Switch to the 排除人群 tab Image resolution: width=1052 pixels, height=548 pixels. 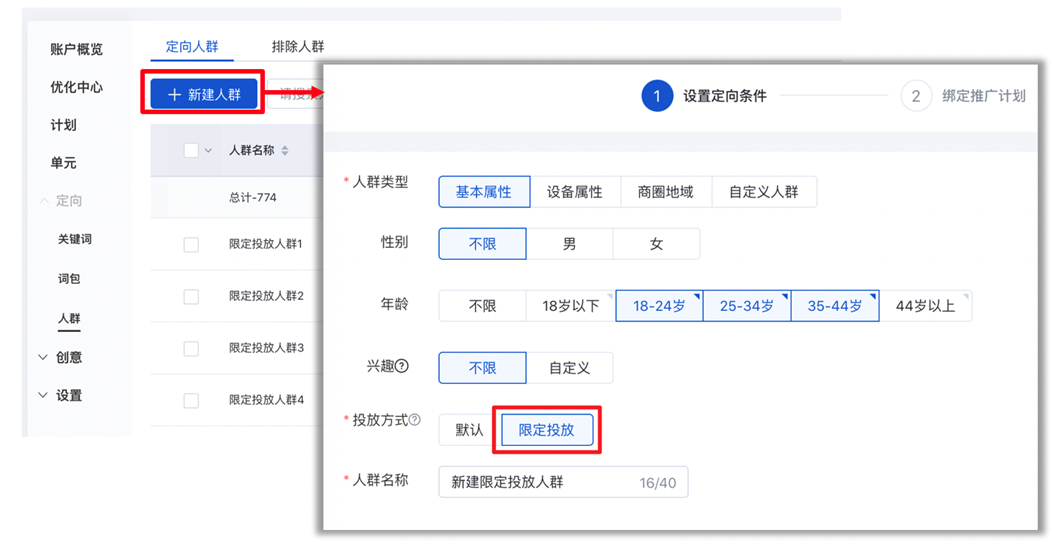298,46
